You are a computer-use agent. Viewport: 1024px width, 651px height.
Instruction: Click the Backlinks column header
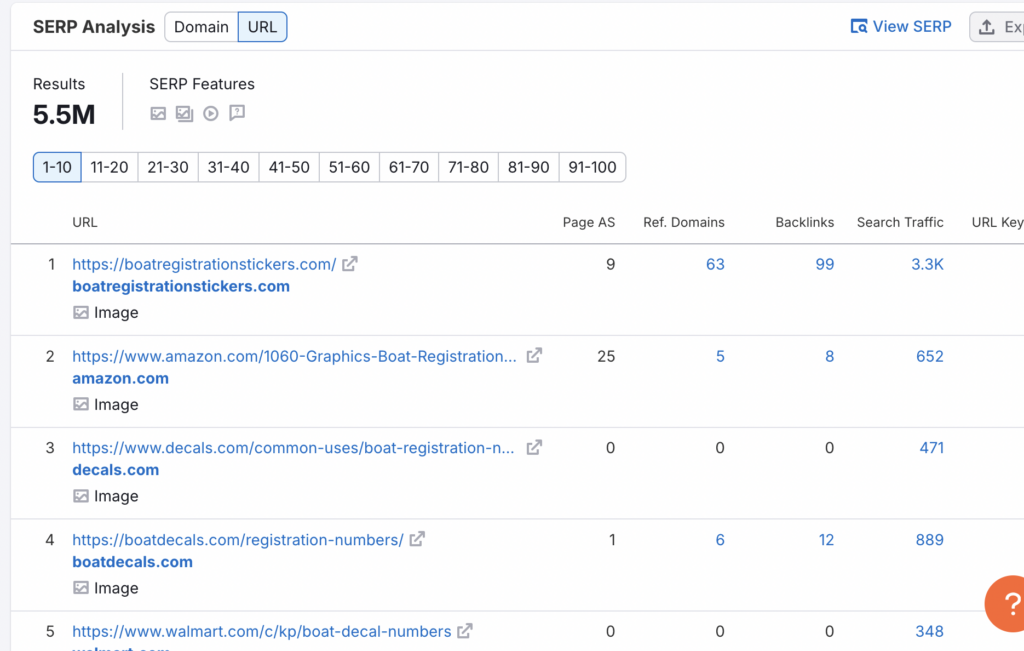805,222
